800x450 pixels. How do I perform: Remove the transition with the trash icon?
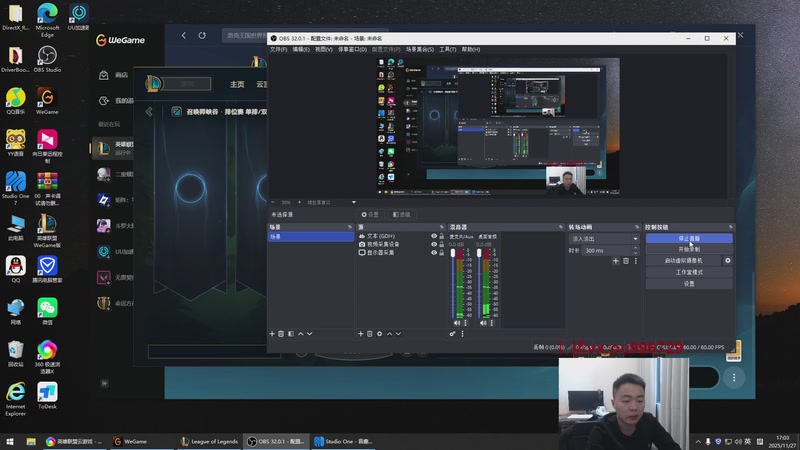pos(626,261)
